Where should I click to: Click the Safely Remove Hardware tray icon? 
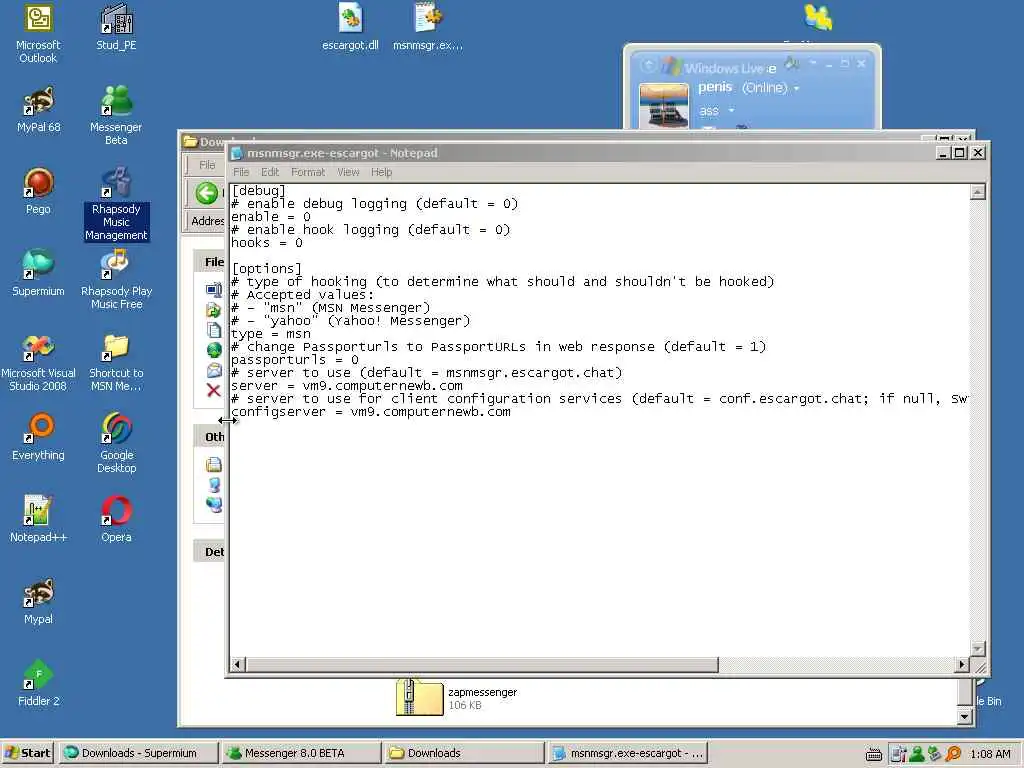point(935,754)
